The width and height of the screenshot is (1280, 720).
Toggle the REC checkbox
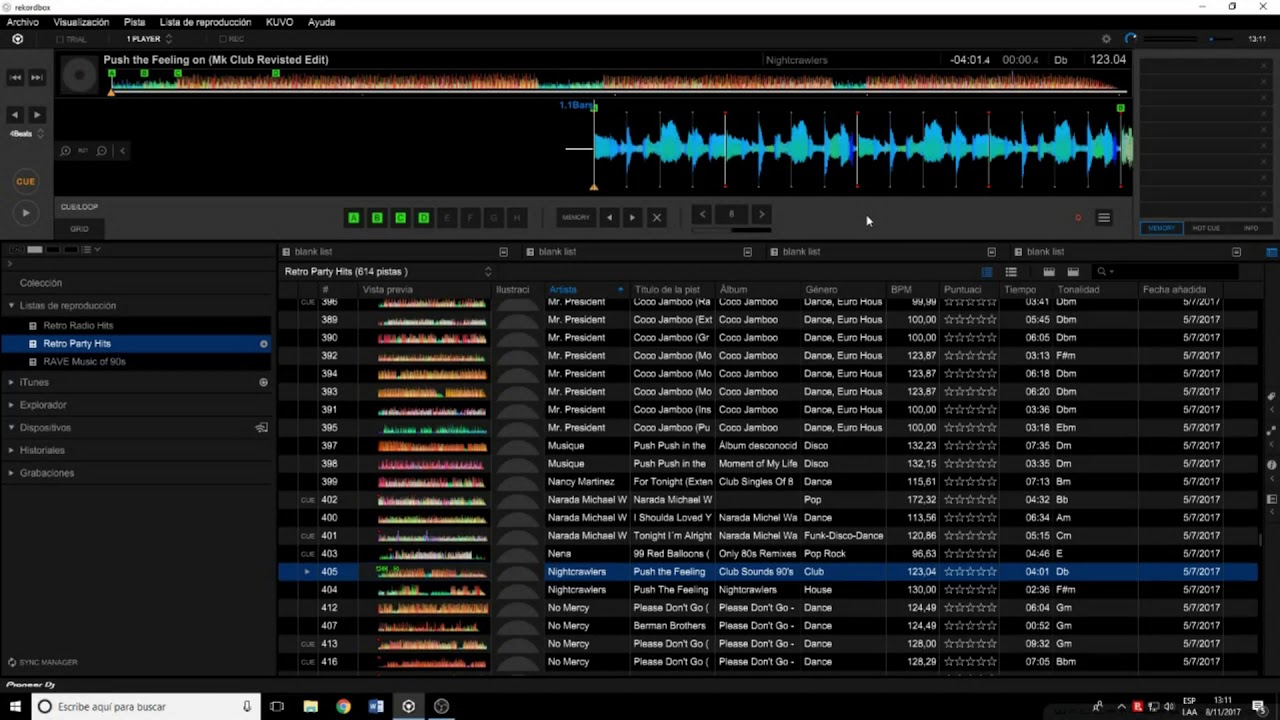(x=222, y=39)
